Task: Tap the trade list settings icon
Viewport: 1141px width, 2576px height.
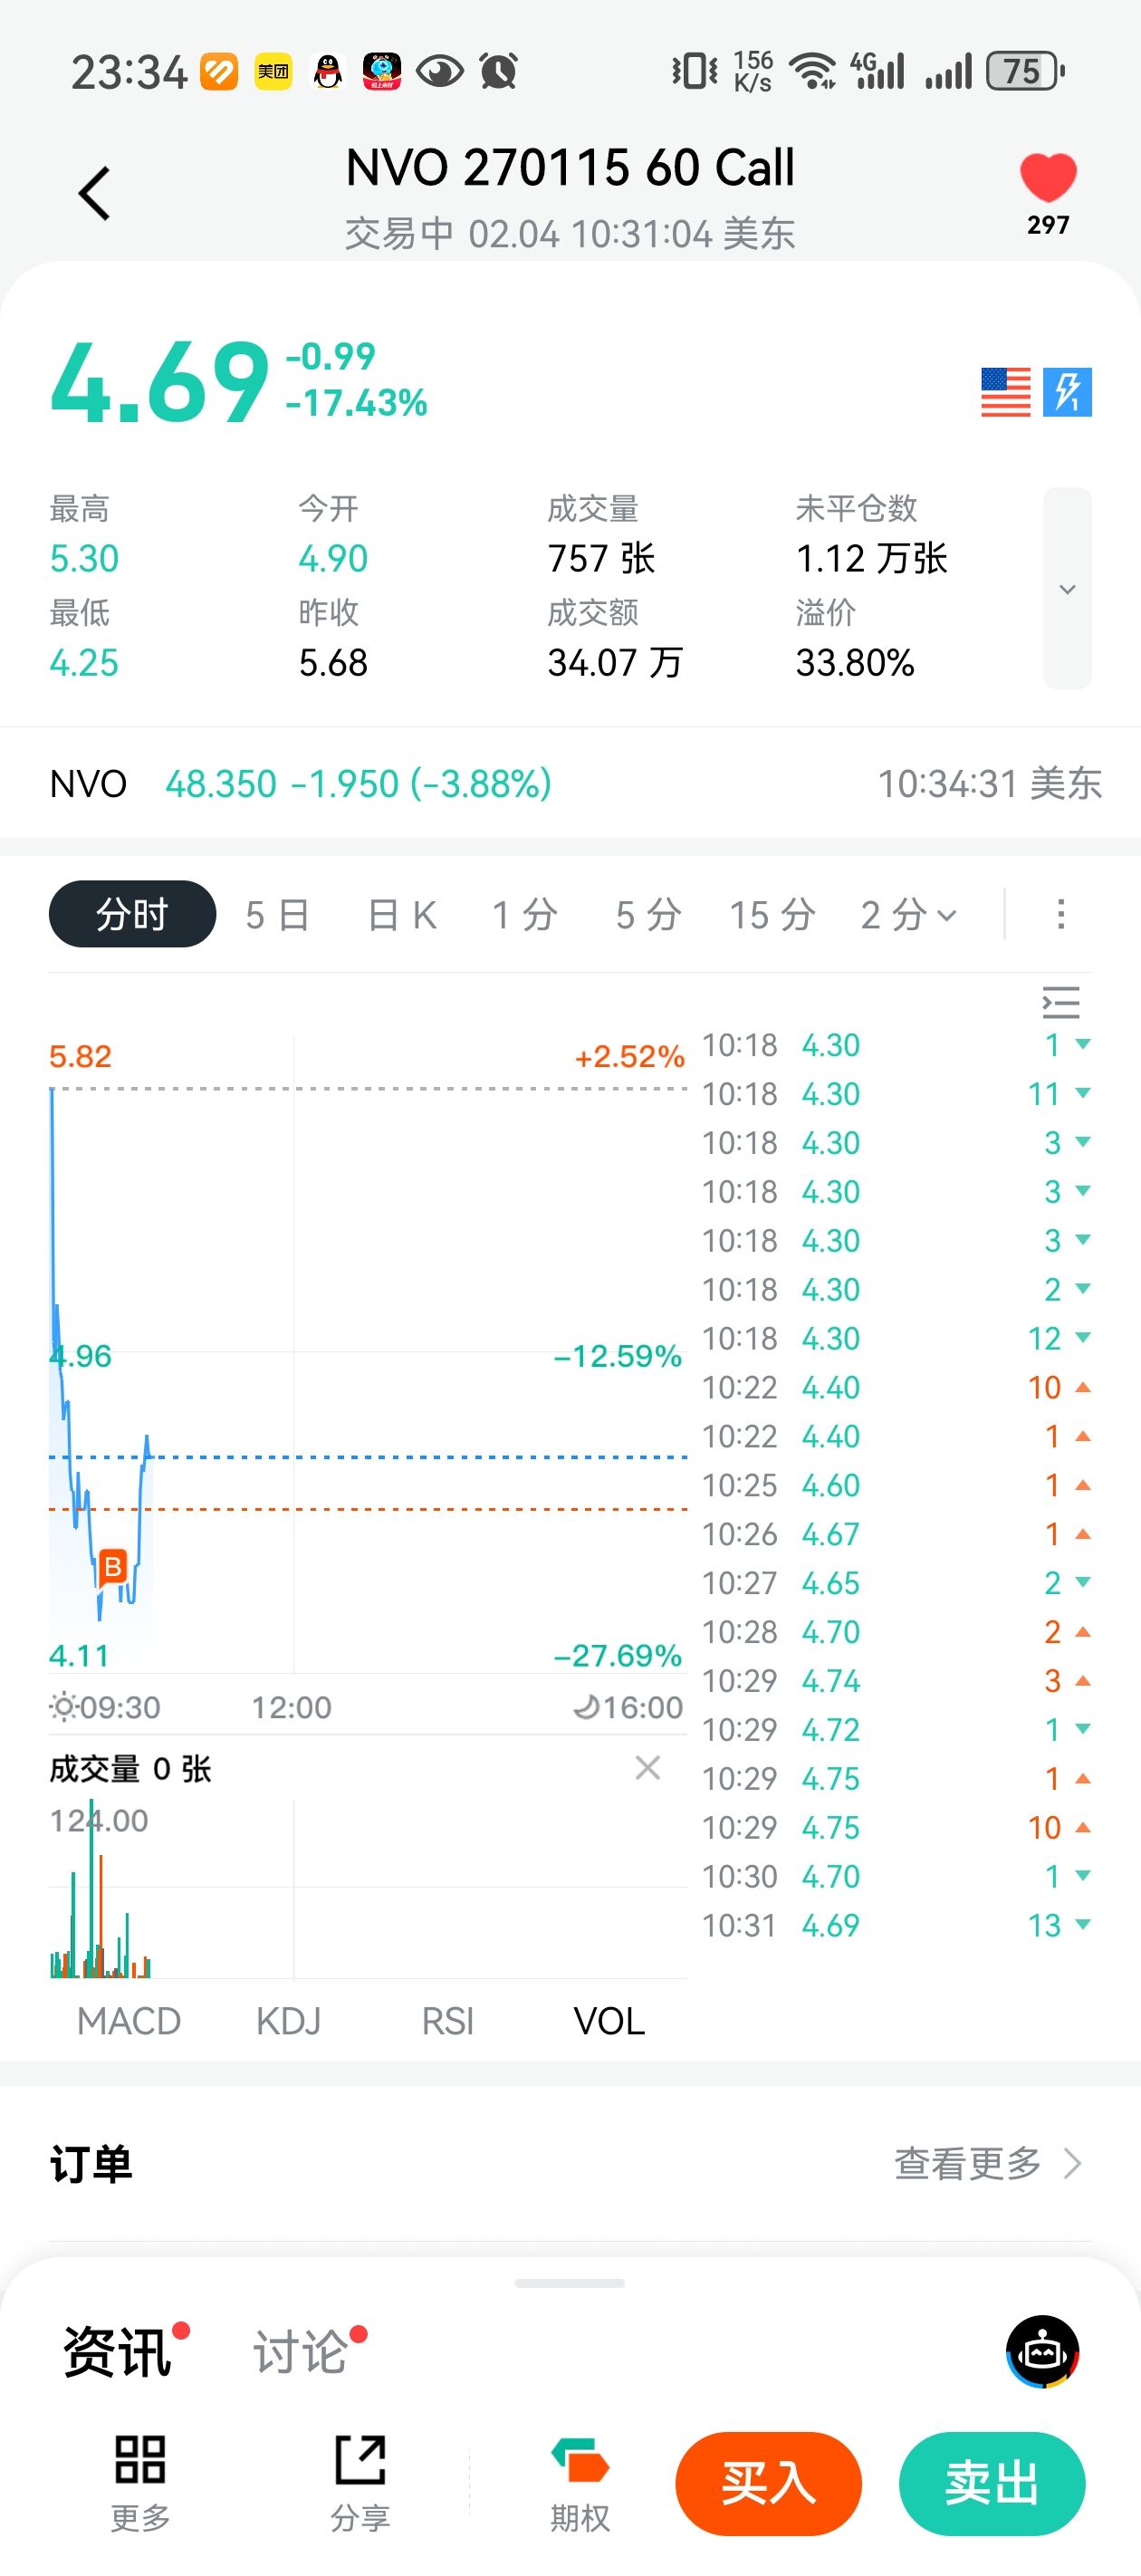Action: [1060, 1002]
